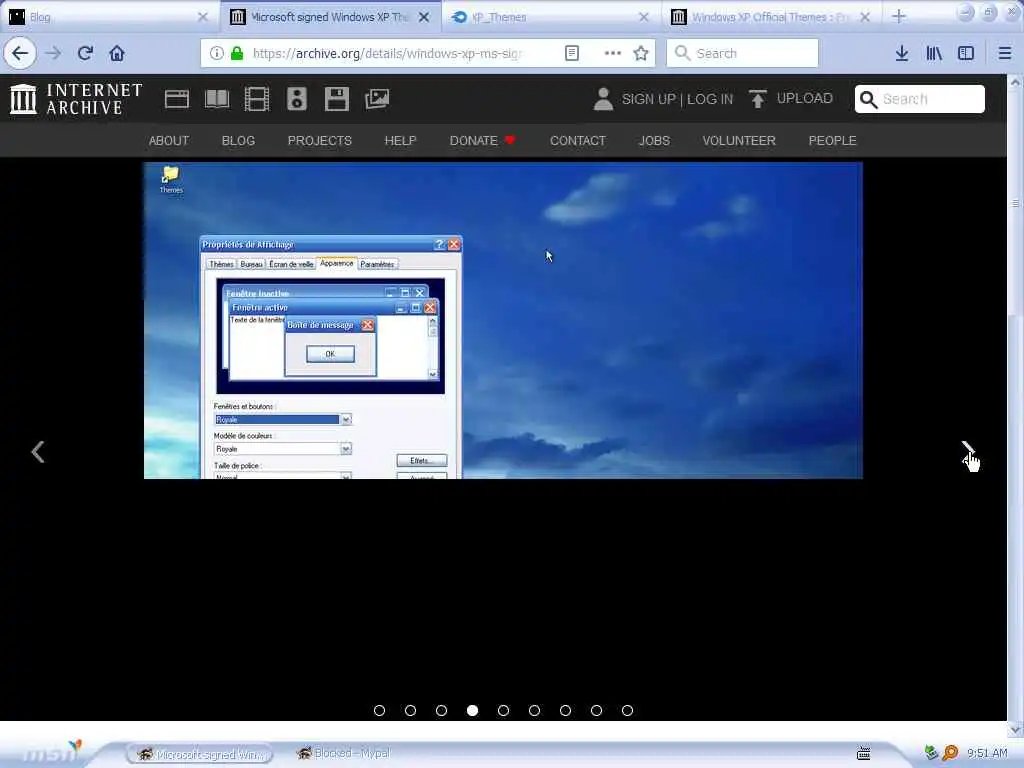This screenshot has height=768, width=1024.
Task: Select the eighth carousel dot
Action: [x=596, y=711]
